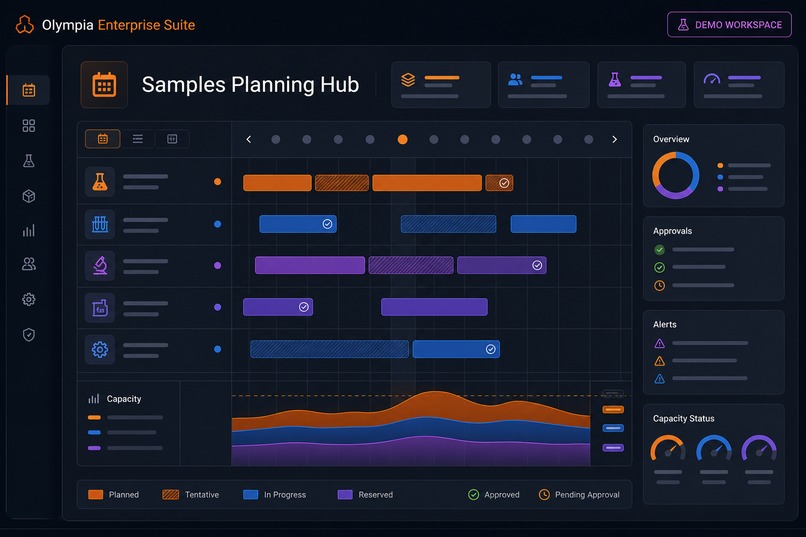Click the Planned orange legend swatch
Screen dimensions: 806x537
point(96,494)
